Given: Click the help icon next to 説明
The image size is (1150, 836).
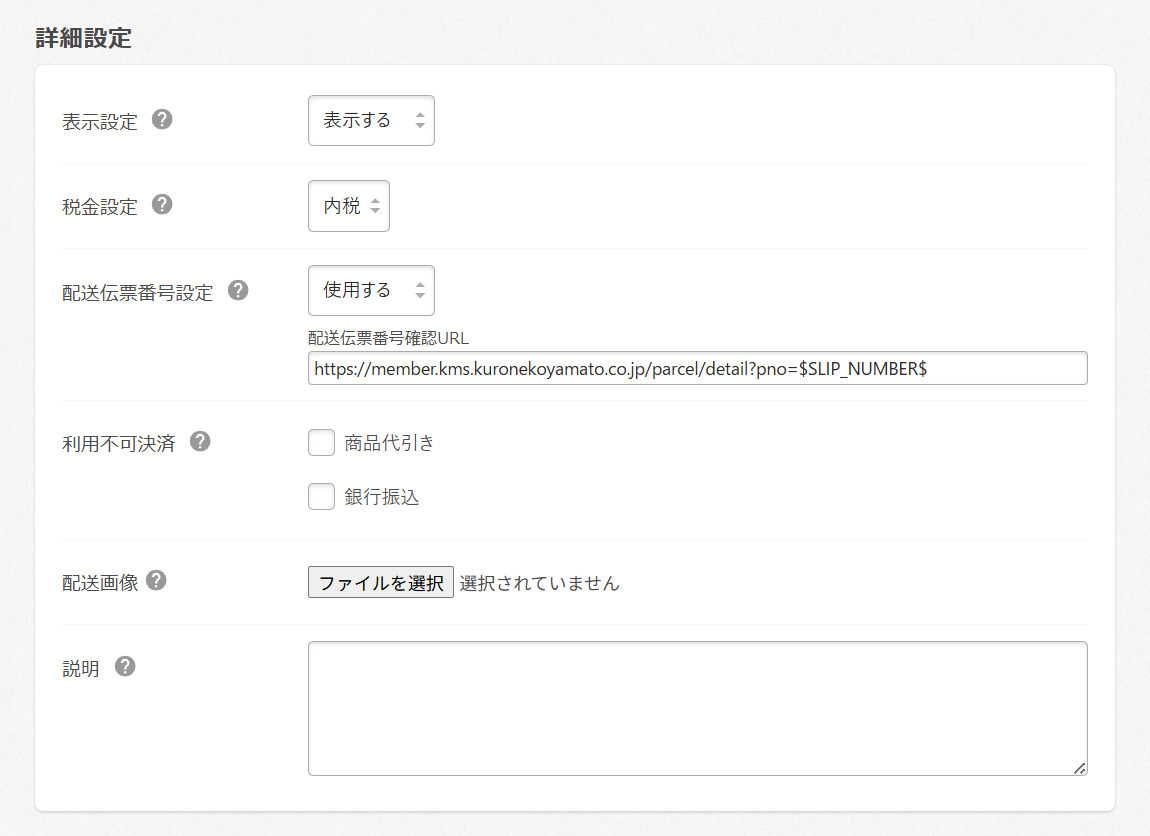Looking at the screenshot, I should (x=125, y=666).
